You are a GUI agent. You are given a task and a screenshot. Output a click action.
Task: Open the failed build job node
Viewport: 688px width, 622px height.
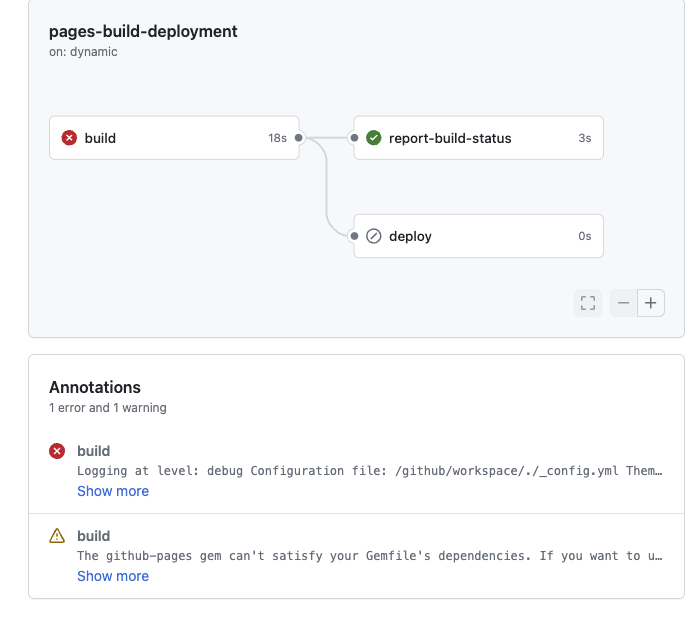(x=174, y=138)
